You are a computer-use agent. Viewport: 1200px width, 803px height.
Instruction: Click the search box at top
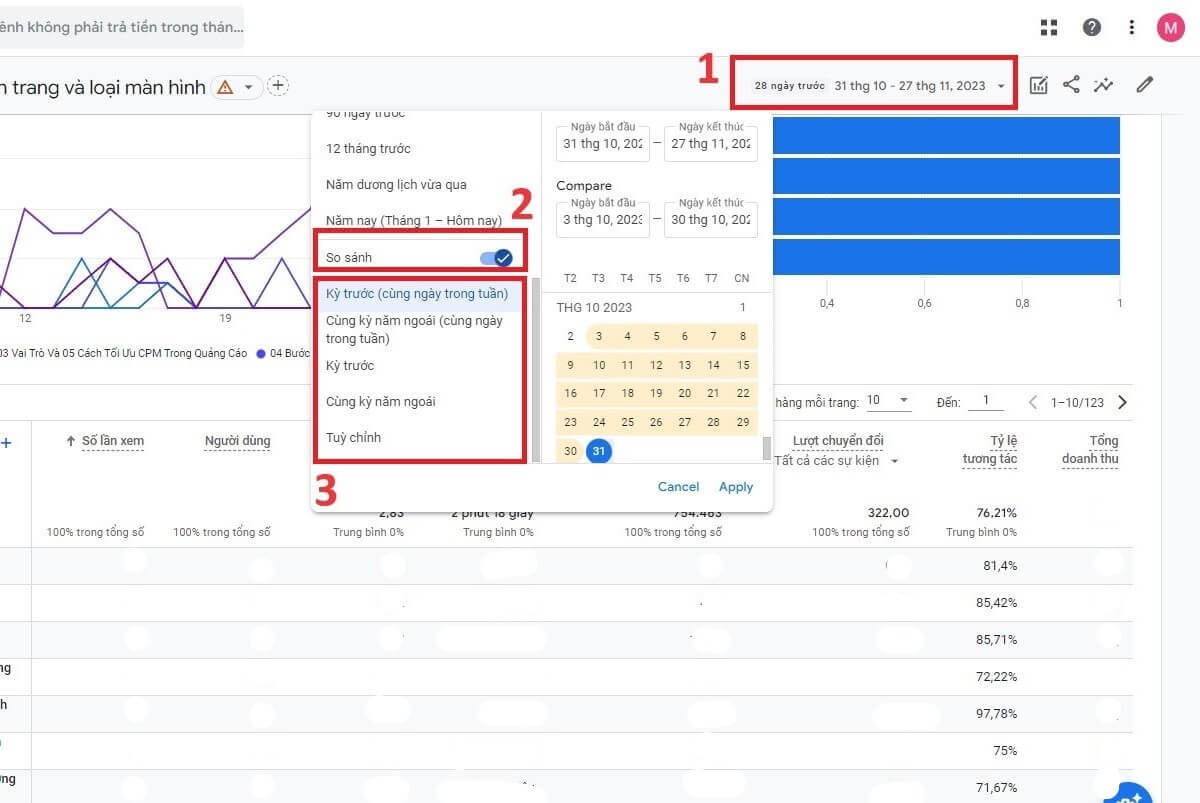tap(120, 27)
